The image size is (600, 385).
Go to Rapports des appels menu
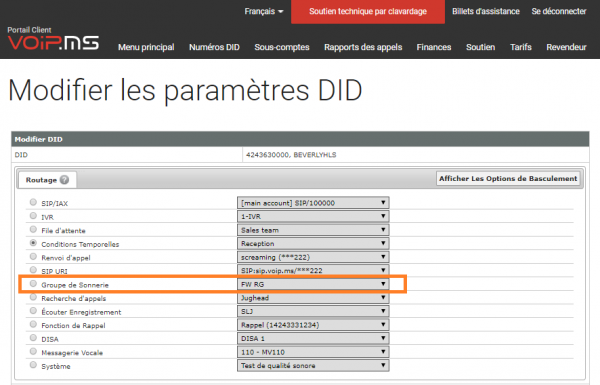coord(363,47)
